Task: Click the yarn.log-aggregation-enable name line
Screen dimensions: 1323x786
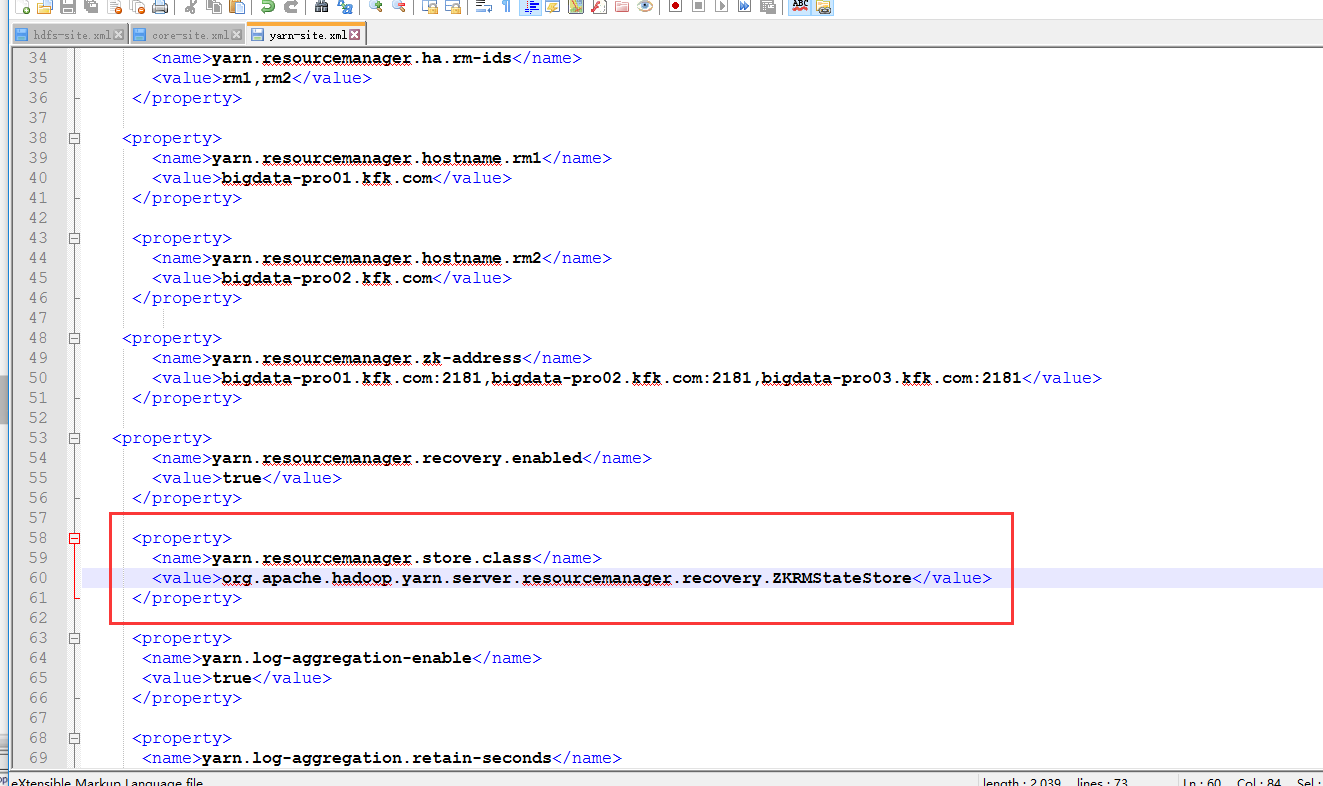Action: pyautogui.click(x=341, y=658)
